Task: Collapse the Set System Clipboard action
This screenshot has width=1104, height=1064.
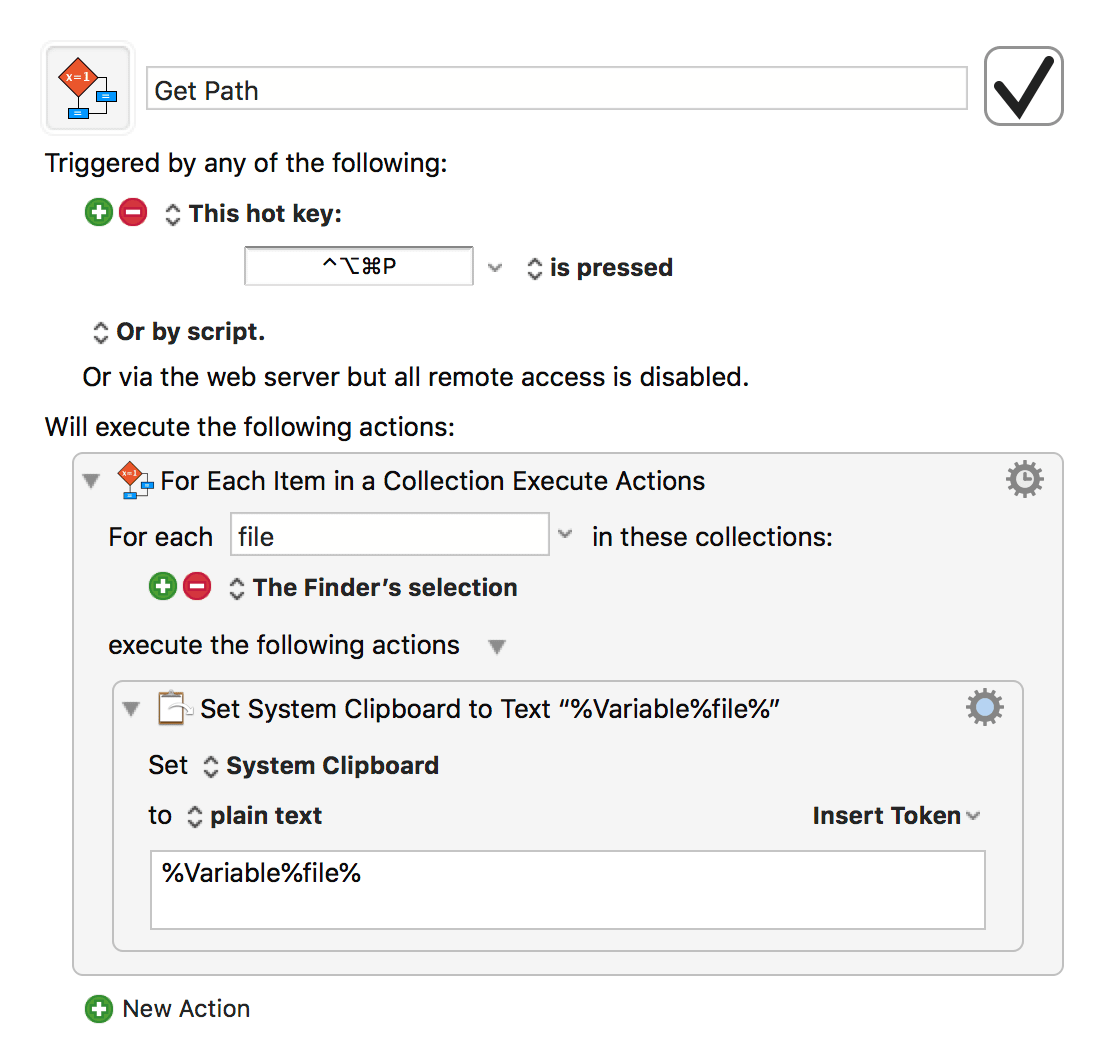Action: click(131, 708)
